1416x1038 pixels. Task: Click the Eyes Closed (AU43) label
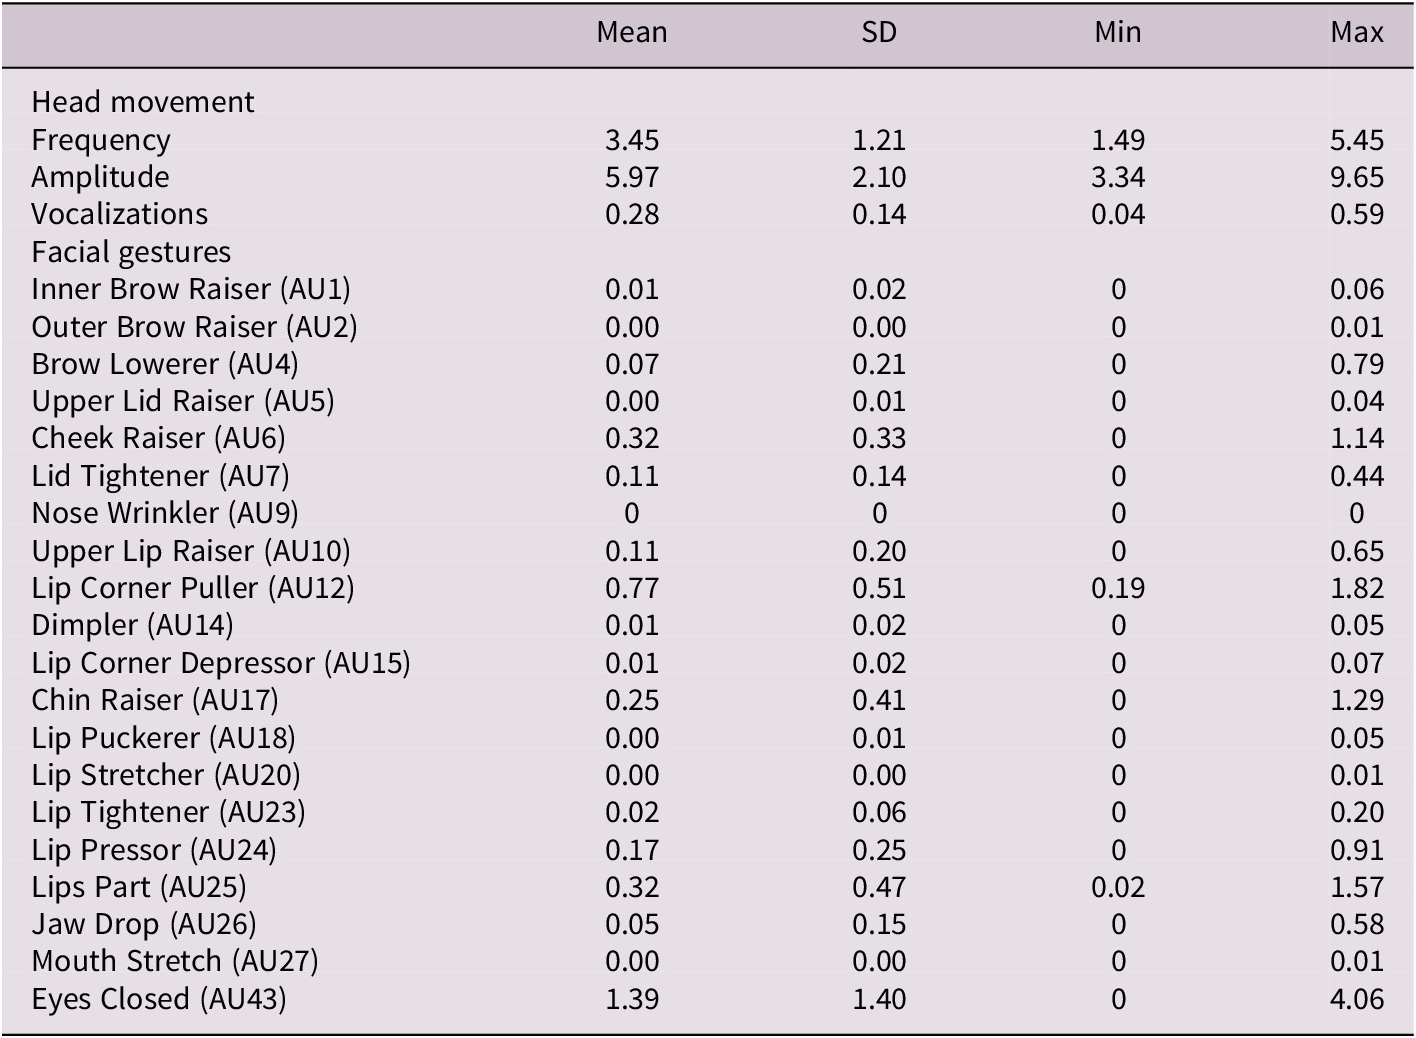click(x=159, y=999)
